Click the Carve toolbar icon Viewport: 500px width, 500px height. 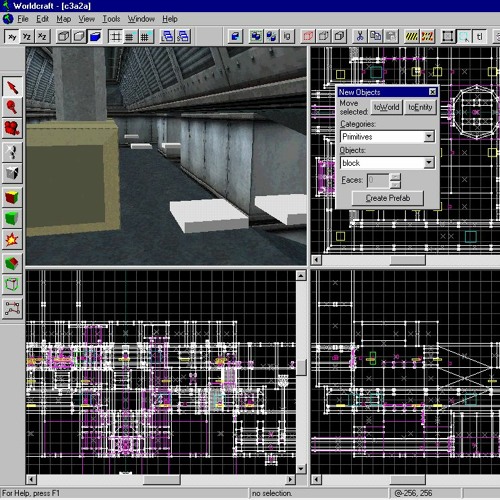click(235, 36)
